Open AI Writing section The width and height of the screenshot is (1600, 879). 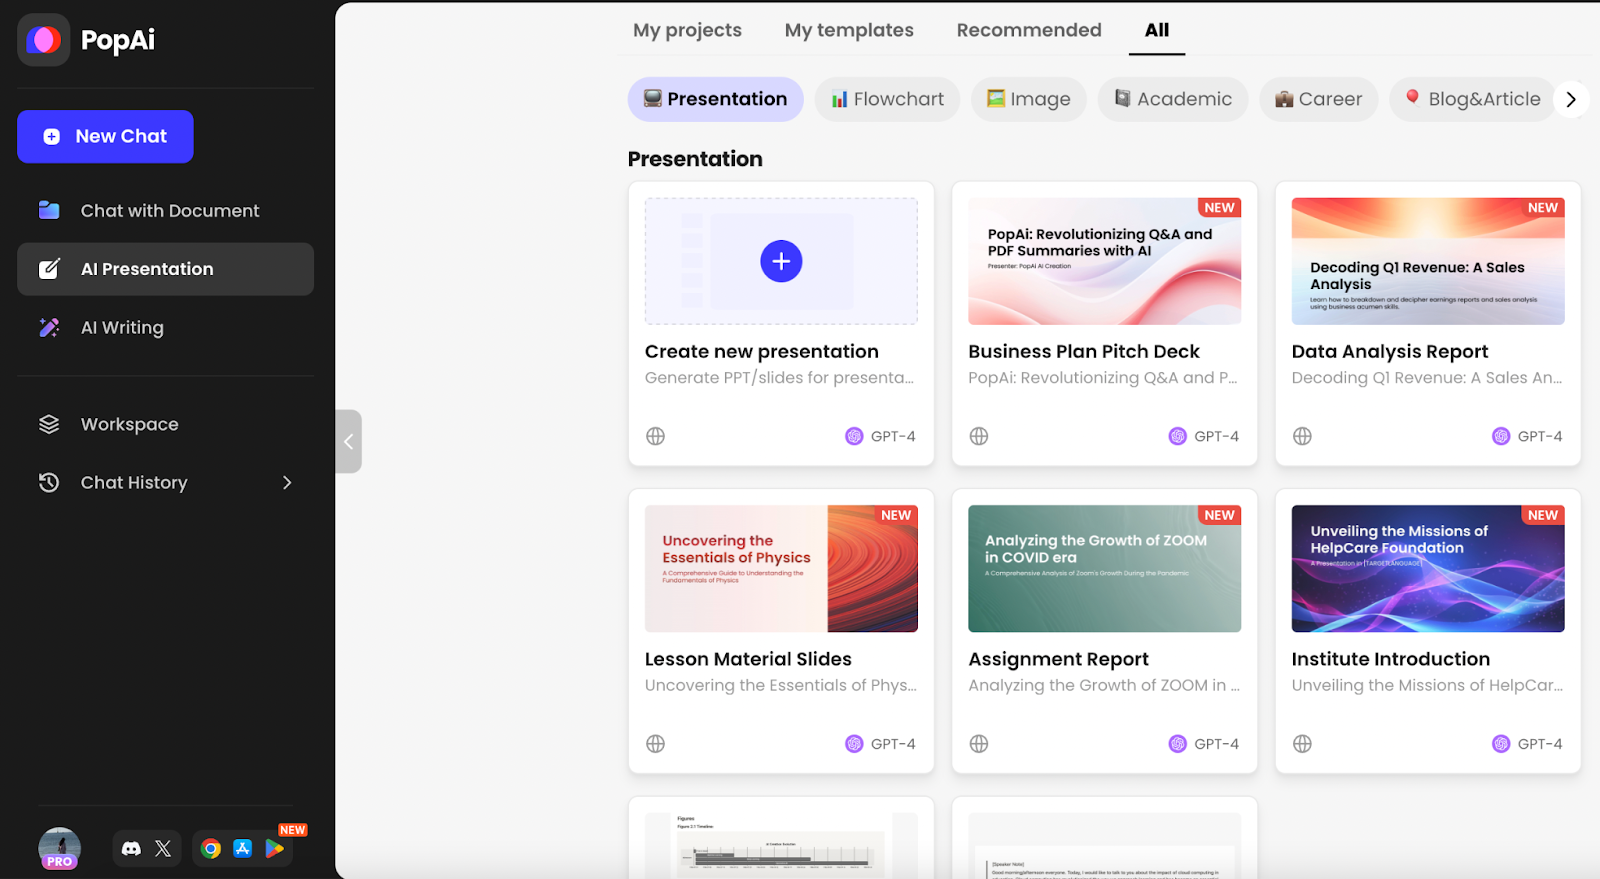pyautogui.click(x=165, y=327)
